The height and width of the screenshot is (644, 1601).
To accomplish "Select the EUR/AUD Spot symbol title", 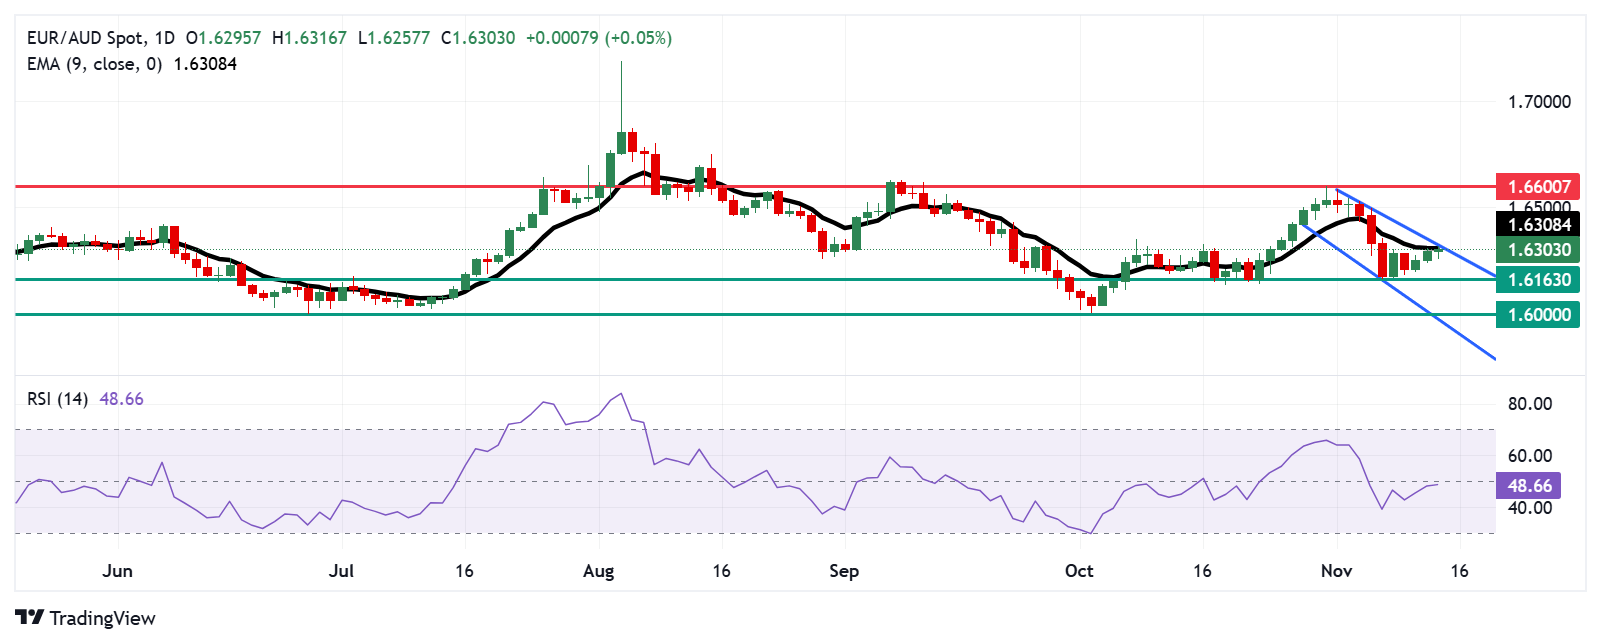I will coord(85,38).
